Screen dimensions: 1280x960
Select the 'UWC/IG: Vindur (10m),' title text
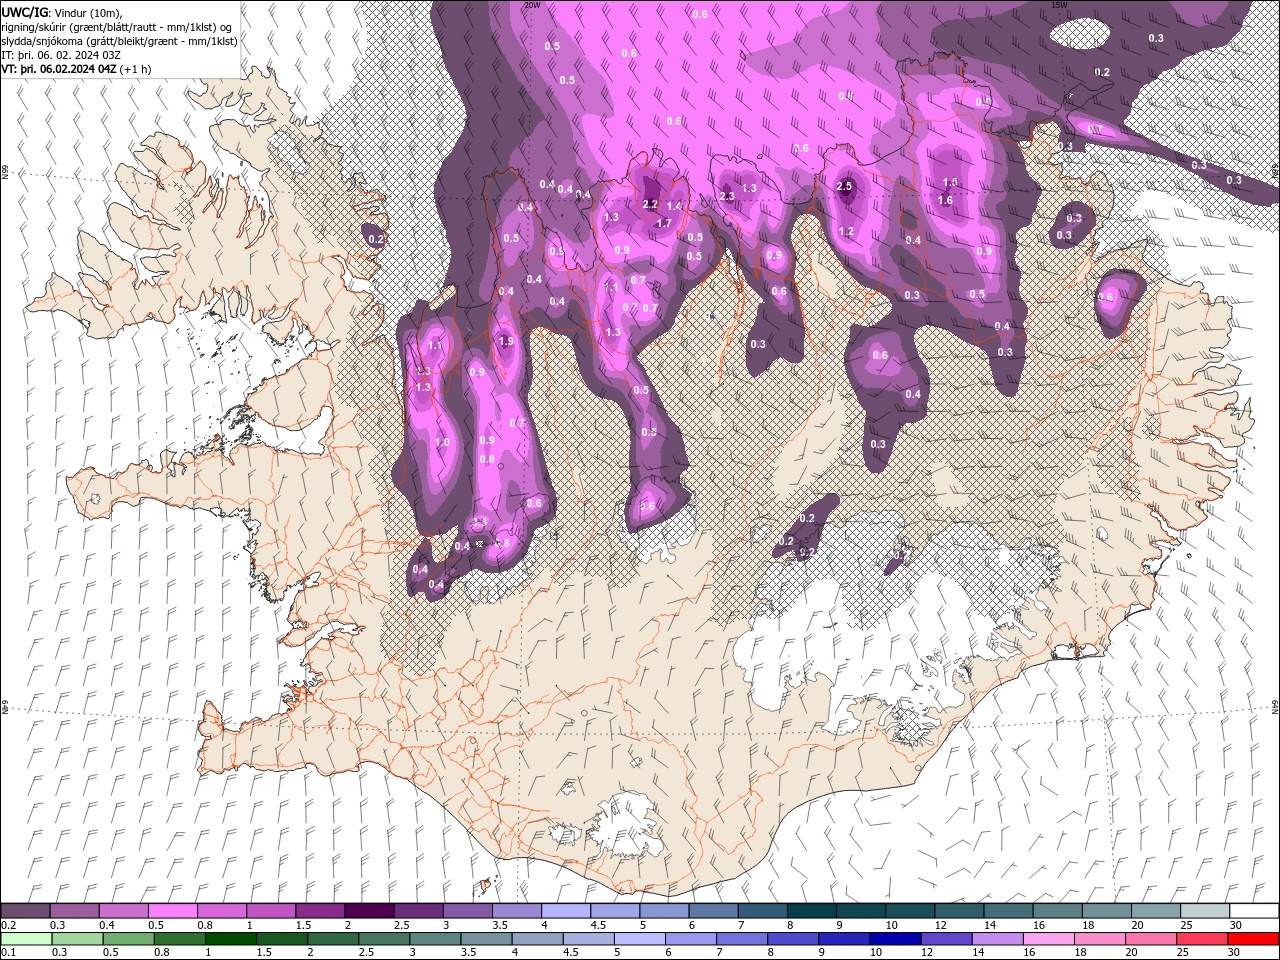point(62,12)
